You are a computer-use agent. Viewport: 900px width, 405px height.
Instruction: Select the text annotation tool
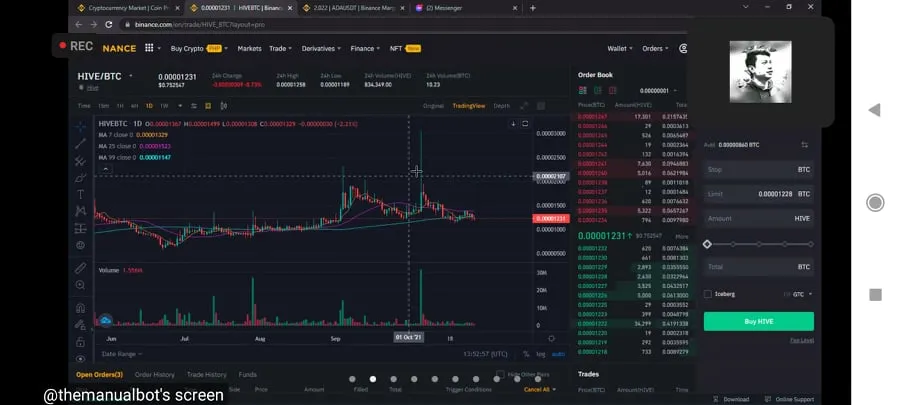pos(80,194)
